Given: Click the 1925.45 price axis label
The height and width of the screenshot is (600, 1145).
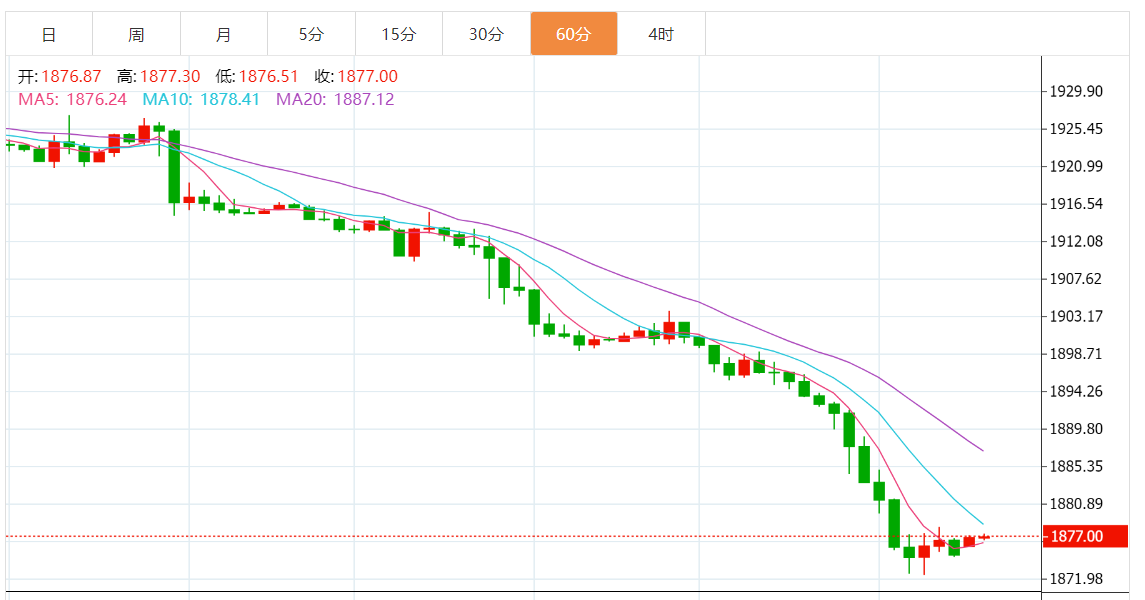Looking at the screenshot, I should pyautogui.click(x=1076, y=128).
